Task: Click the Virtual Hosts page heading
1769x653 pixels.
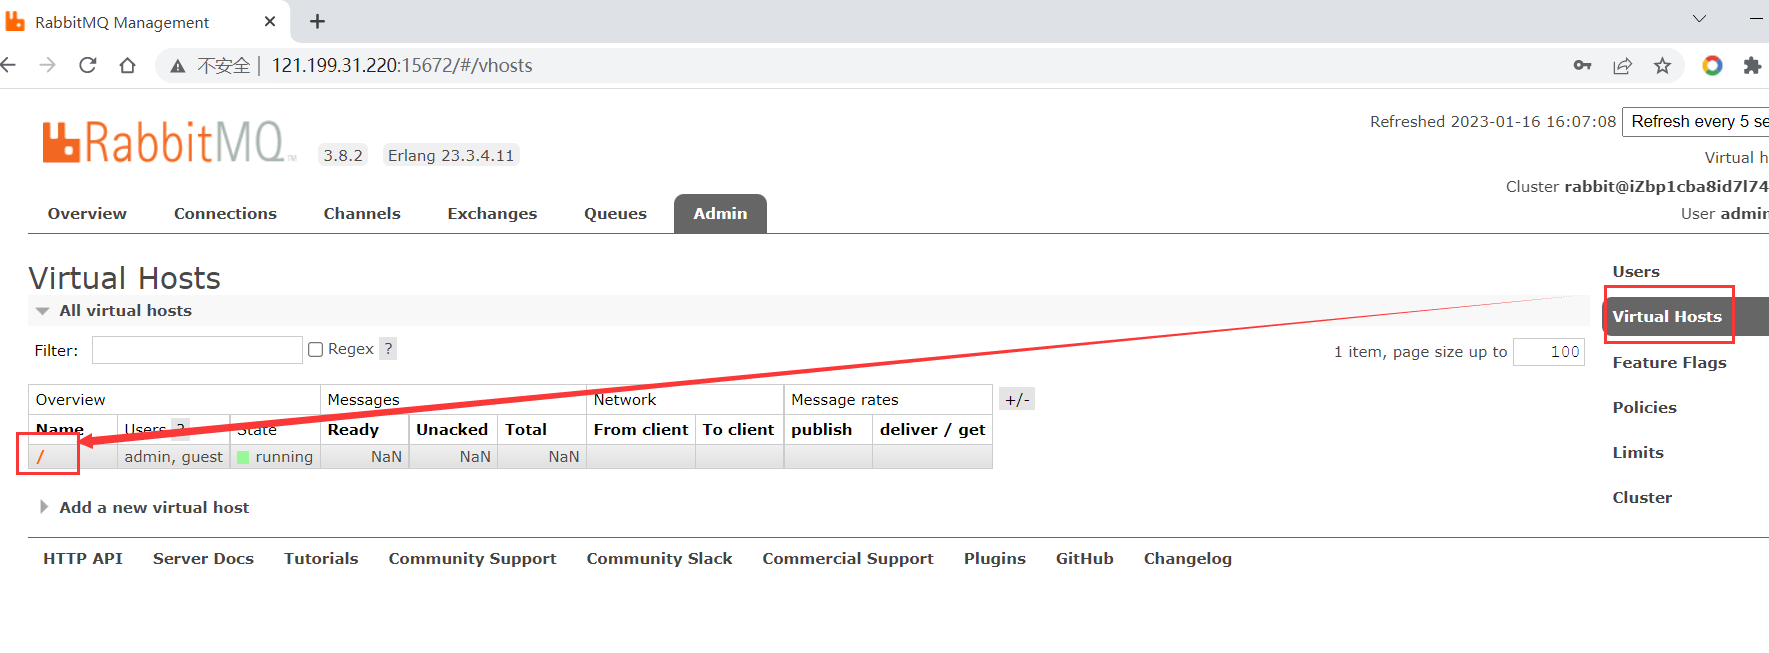Action: coord(125,277)
